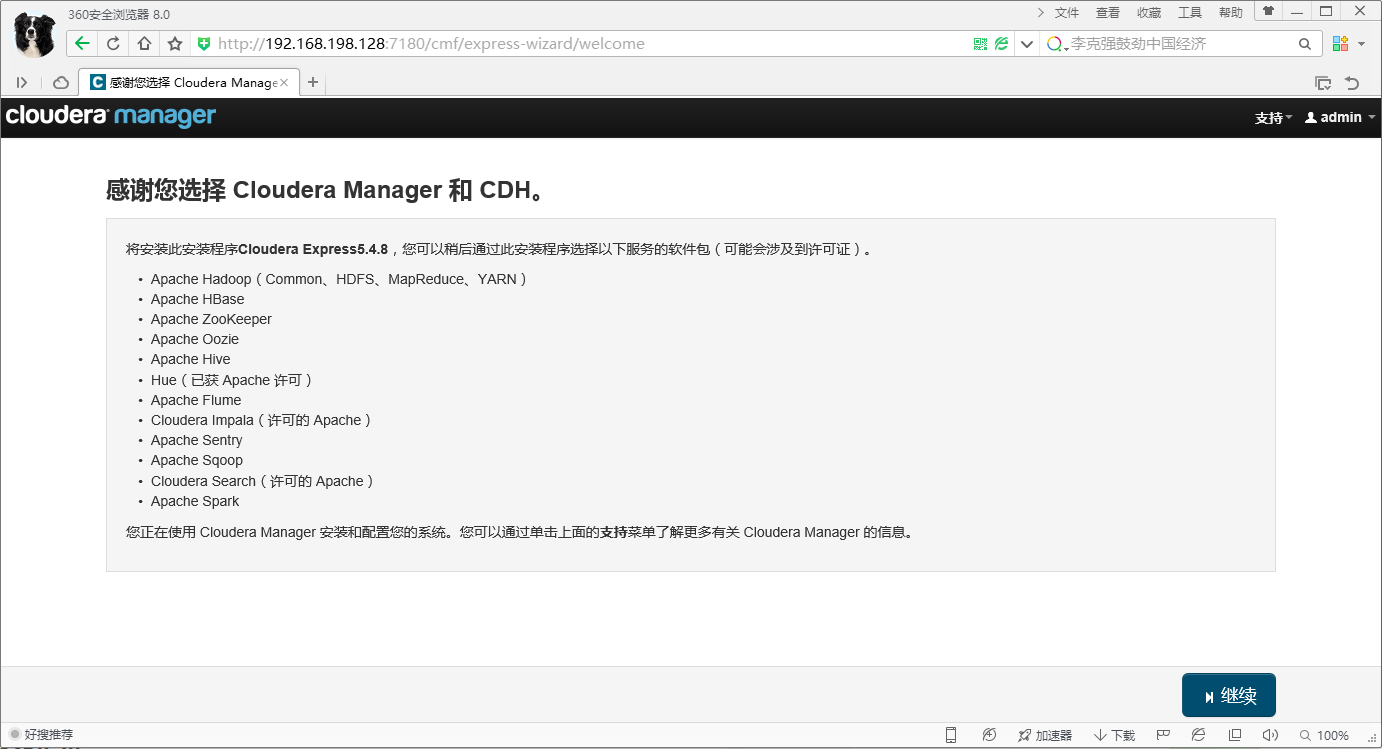This screenshot has height=749, width=1382.
Task: Open the 帮助 menu
Action: 1231,13
